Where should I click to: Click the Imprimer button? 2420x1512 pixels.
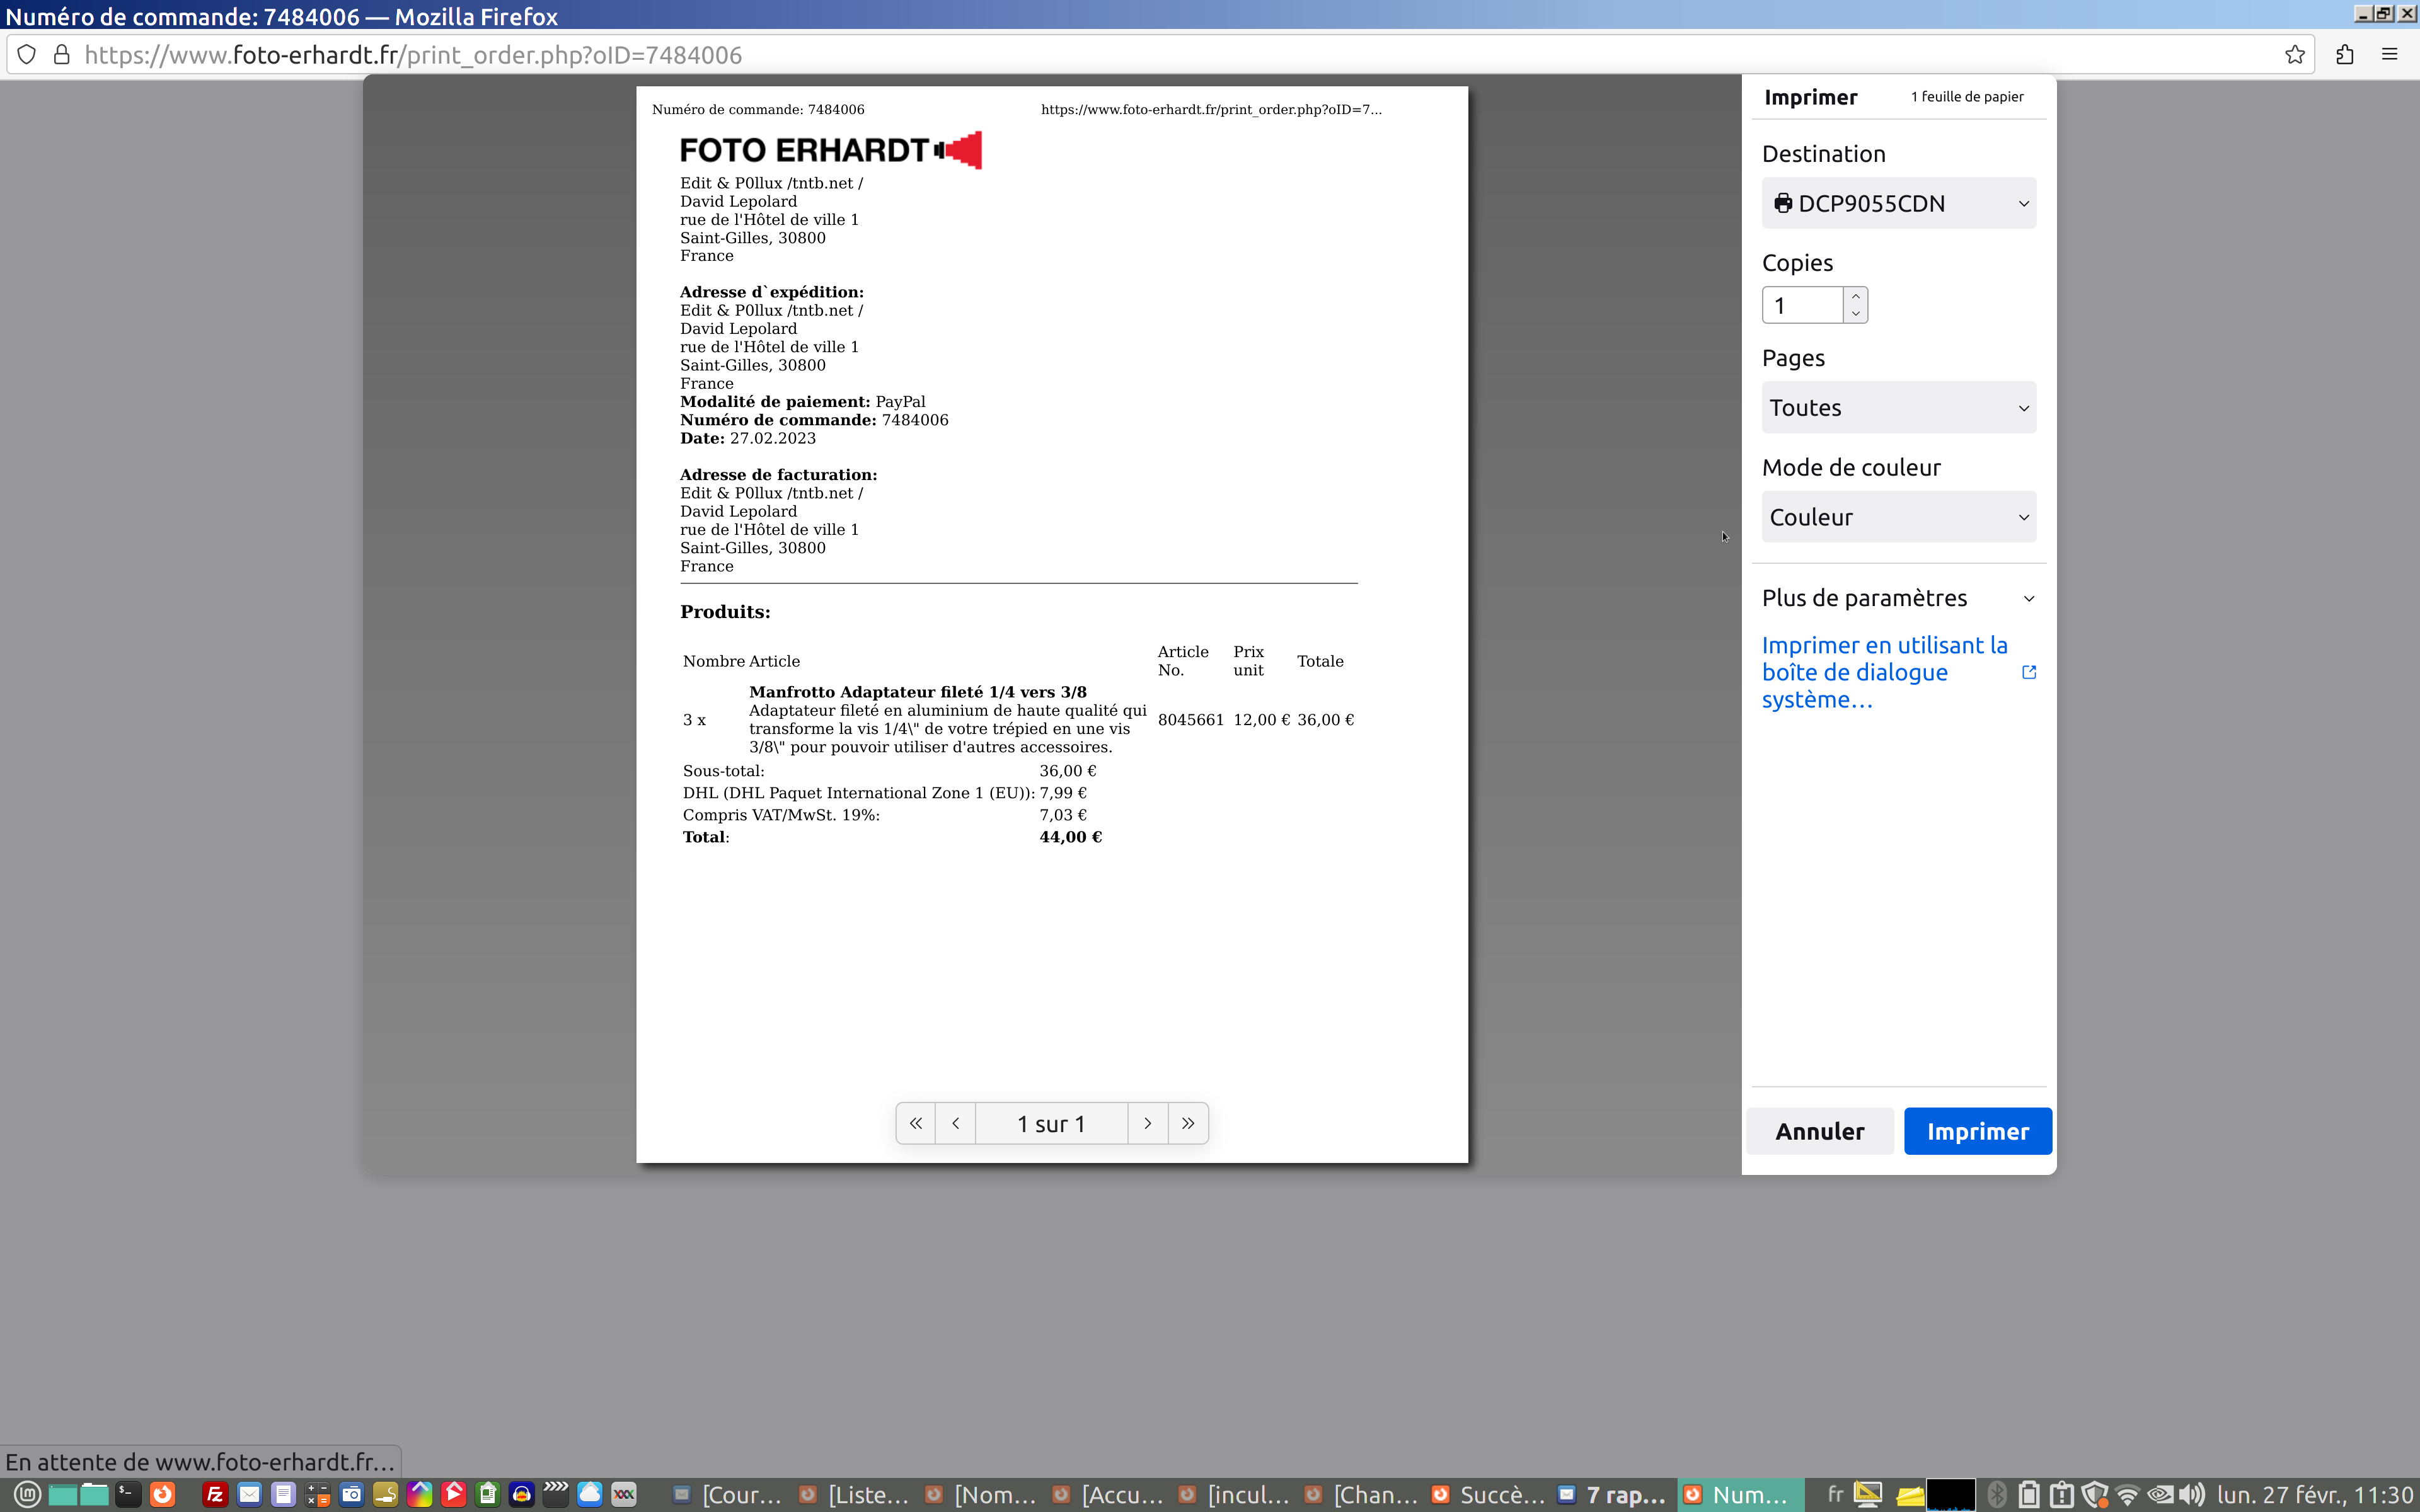[1977, 1131]
